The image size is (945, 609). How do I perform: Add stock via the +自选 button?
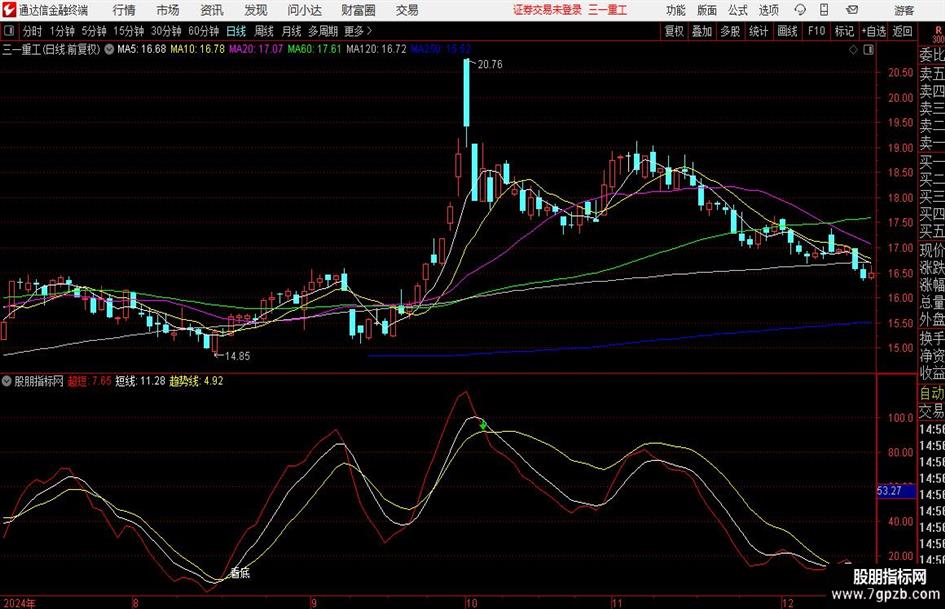coord(873,31)
